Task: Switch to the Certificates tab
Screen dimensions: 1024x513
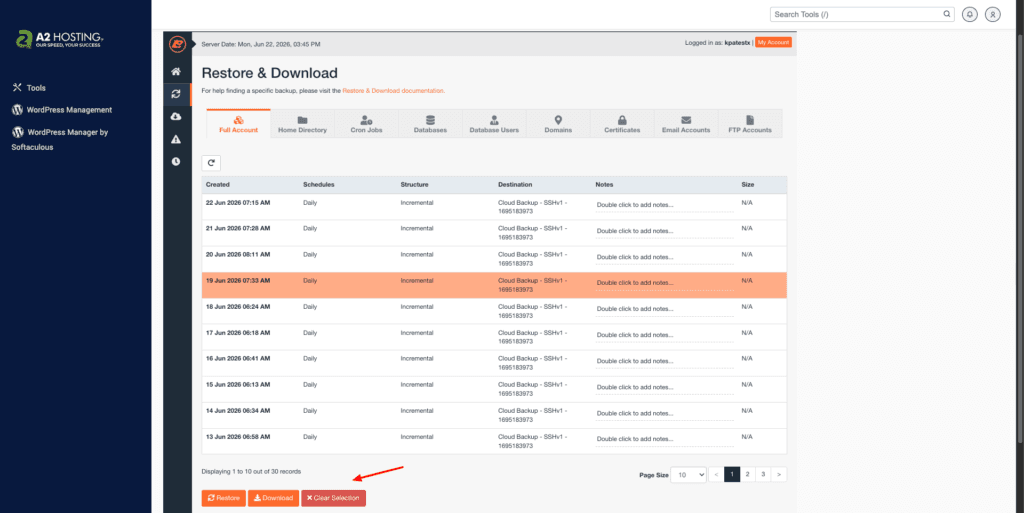Action: click(x=622, y=123)
